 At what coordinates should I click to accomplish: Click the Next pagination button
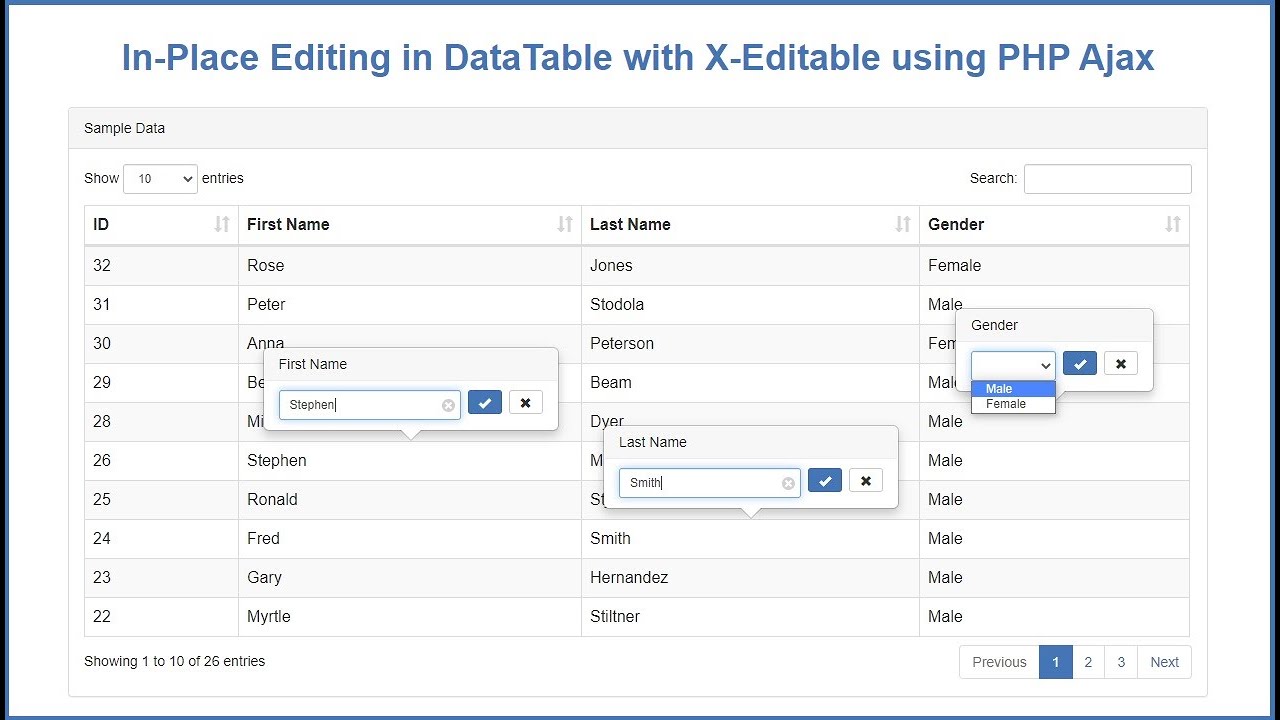1164,662
